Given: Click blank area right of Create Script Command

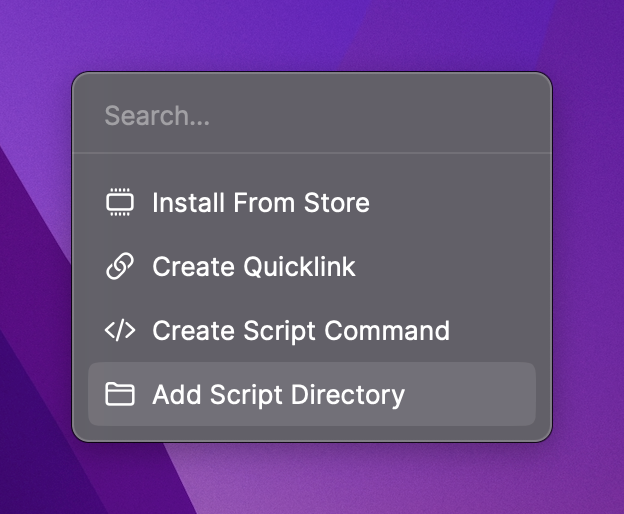Looking at the screenshot, I should tap(495, 330).
